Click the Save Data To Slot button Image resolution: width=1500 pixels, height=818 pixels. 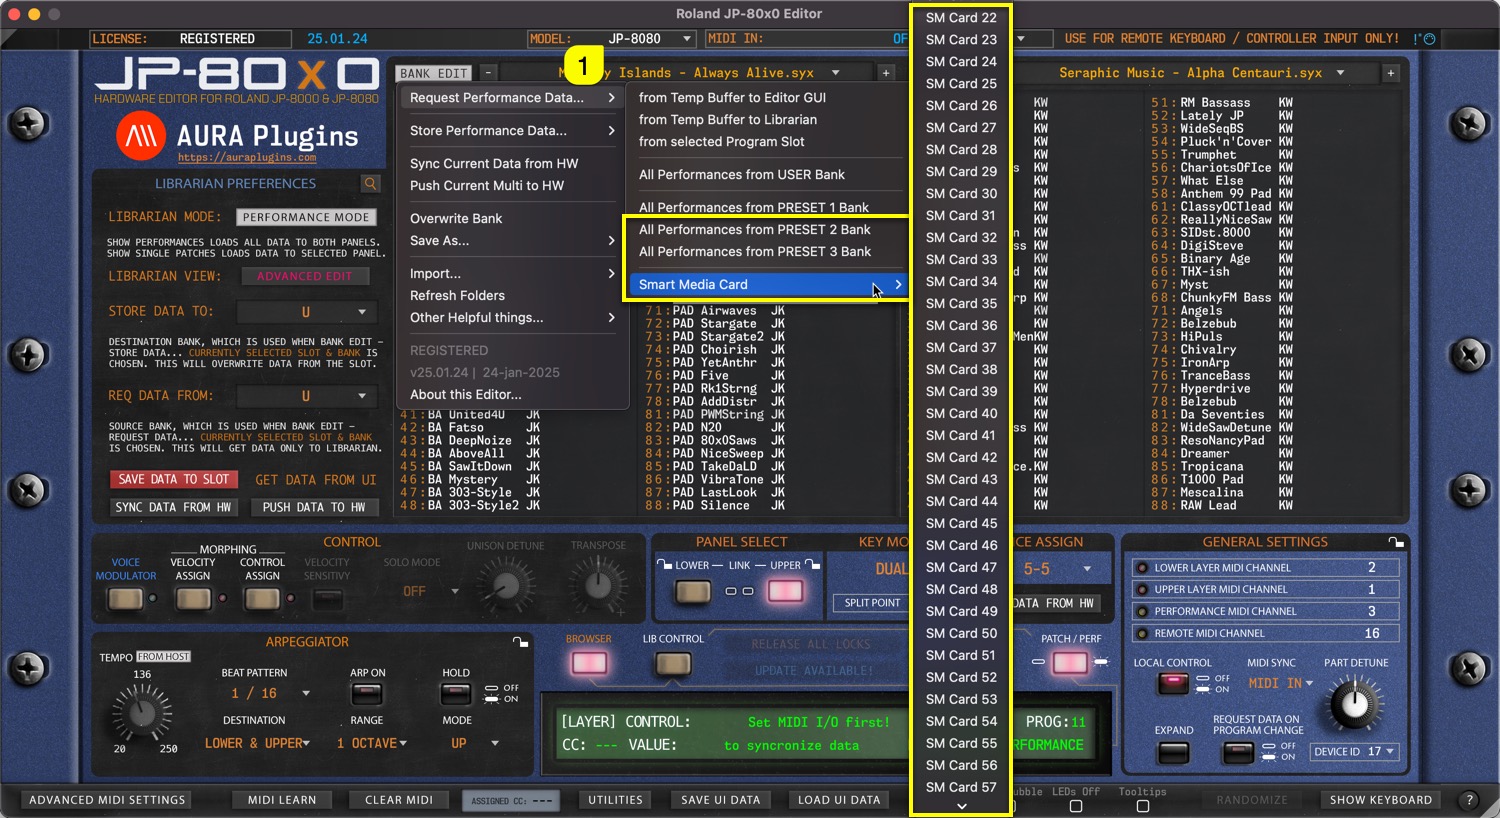(x=174, y=480)
